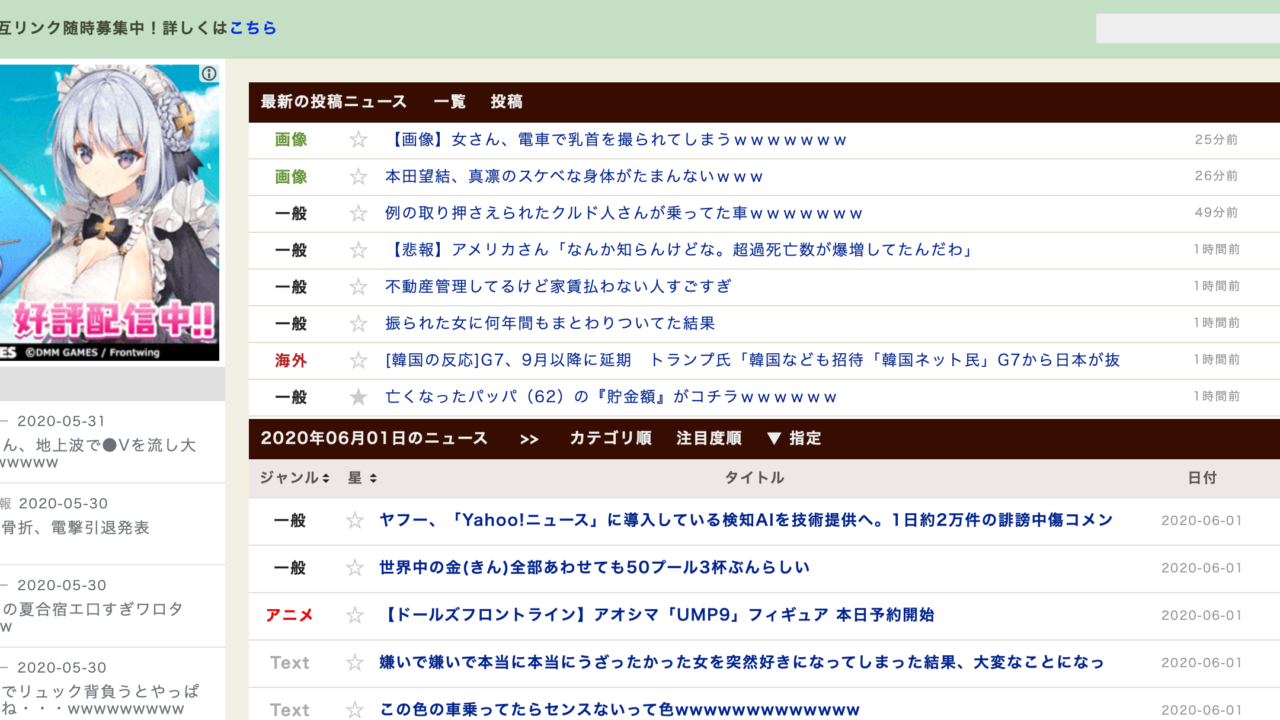Click the 49分前 timestamp
Screen dimensions: 1280x720
(x=1216, y=213)
